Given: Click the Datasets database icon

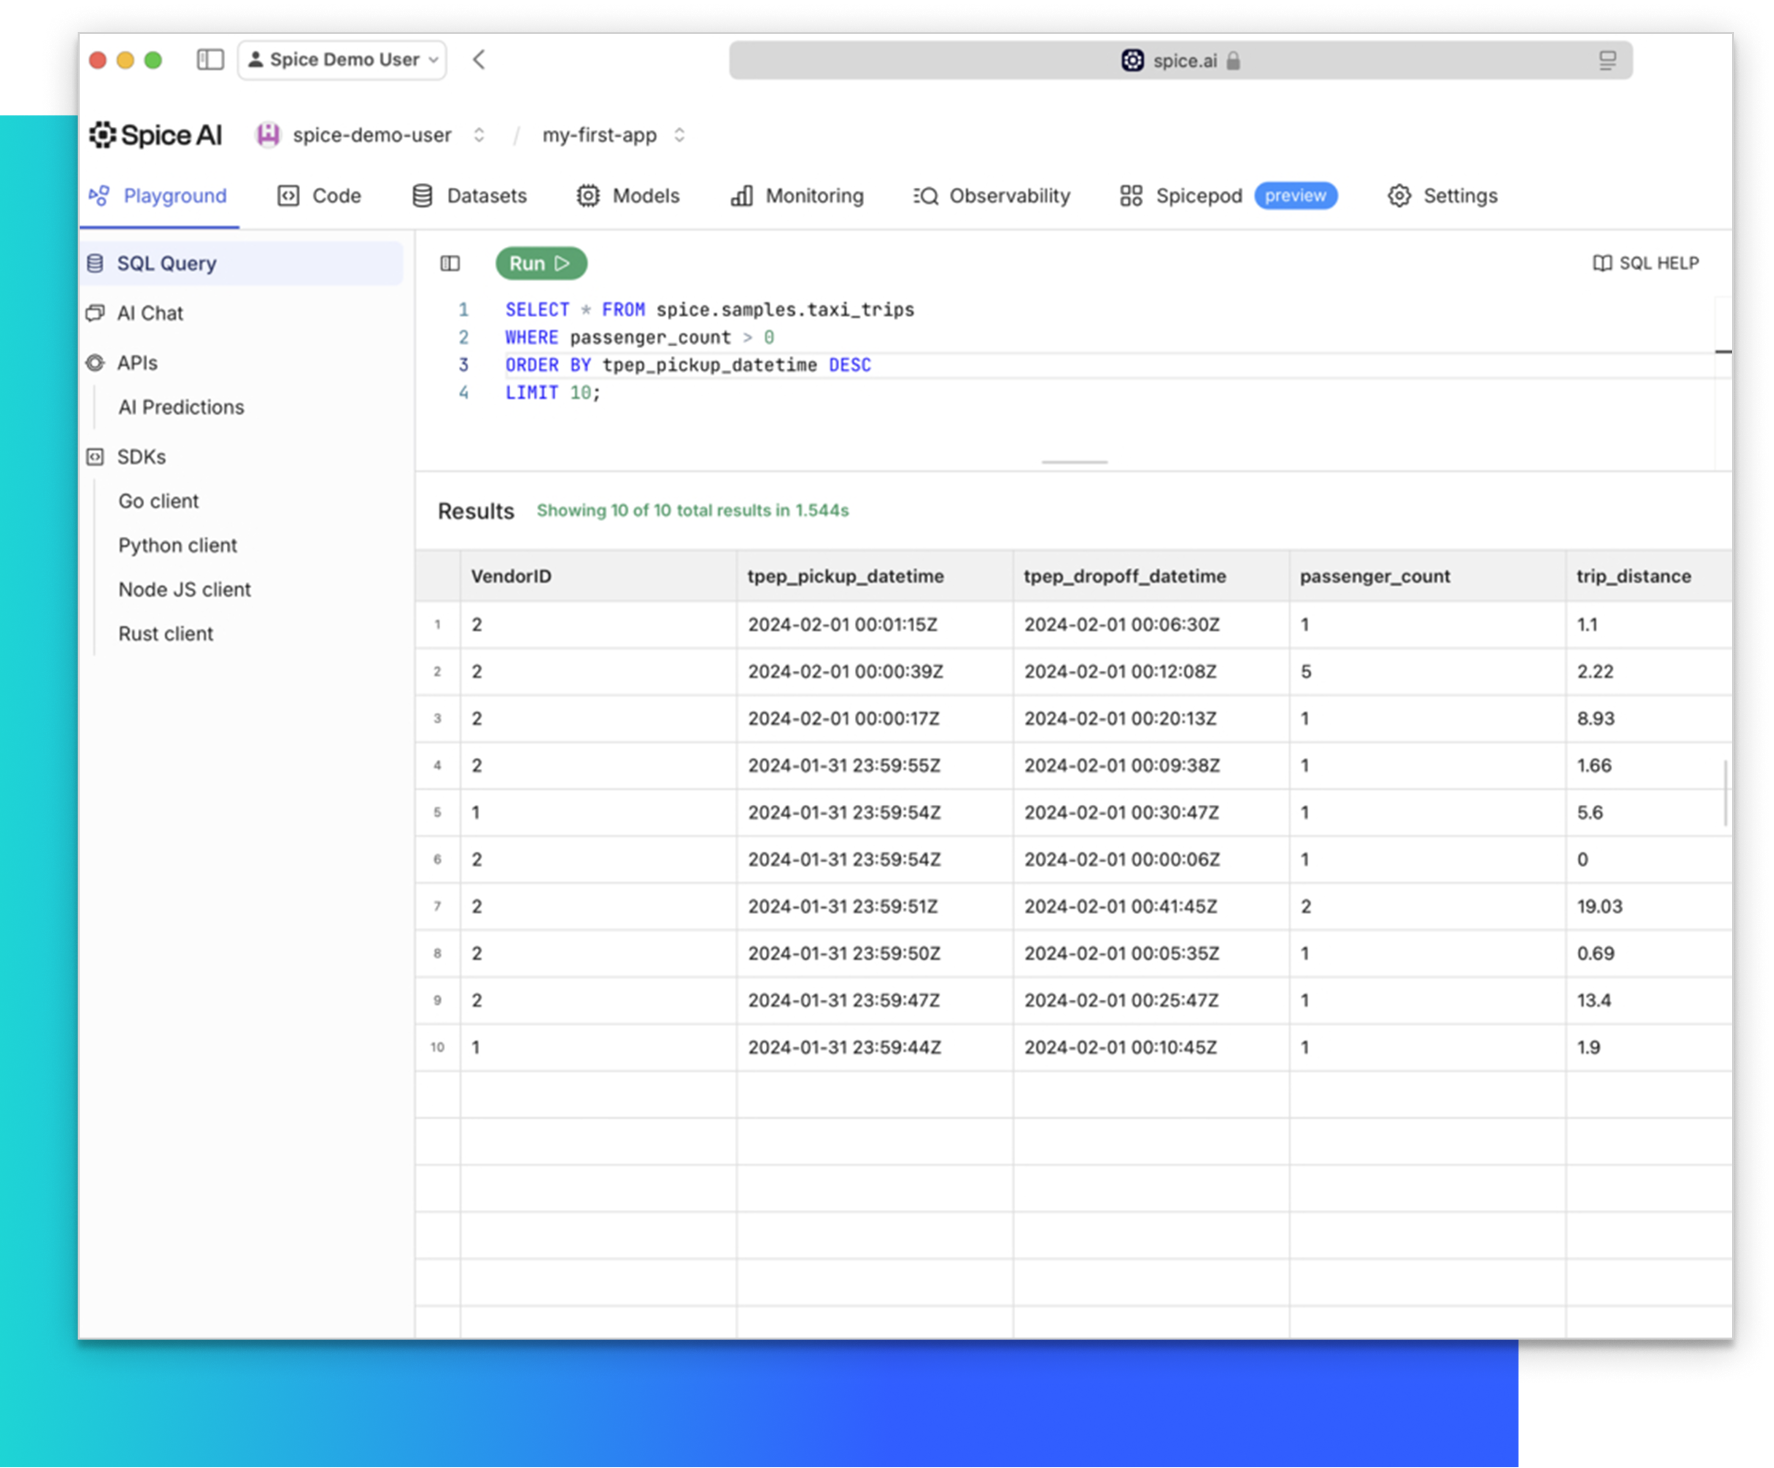Looking at the screenshot, I should [422, 196].
